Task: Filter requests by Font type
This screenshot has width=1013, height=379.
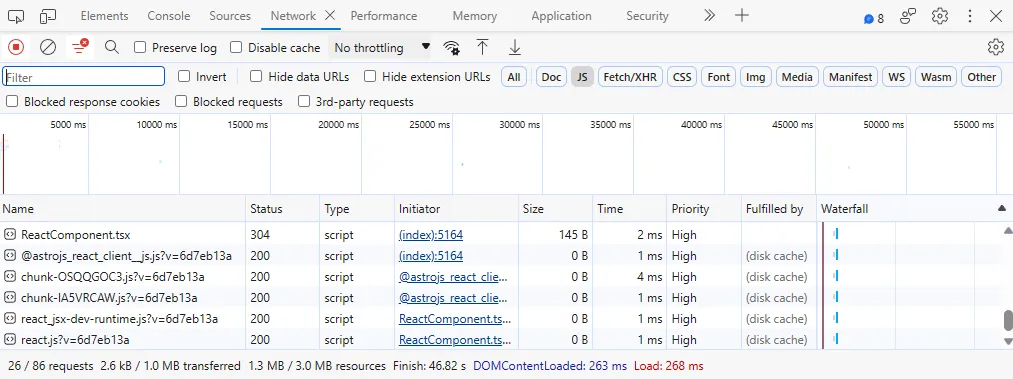Action: pyautogui.click(x=718, y=77)
